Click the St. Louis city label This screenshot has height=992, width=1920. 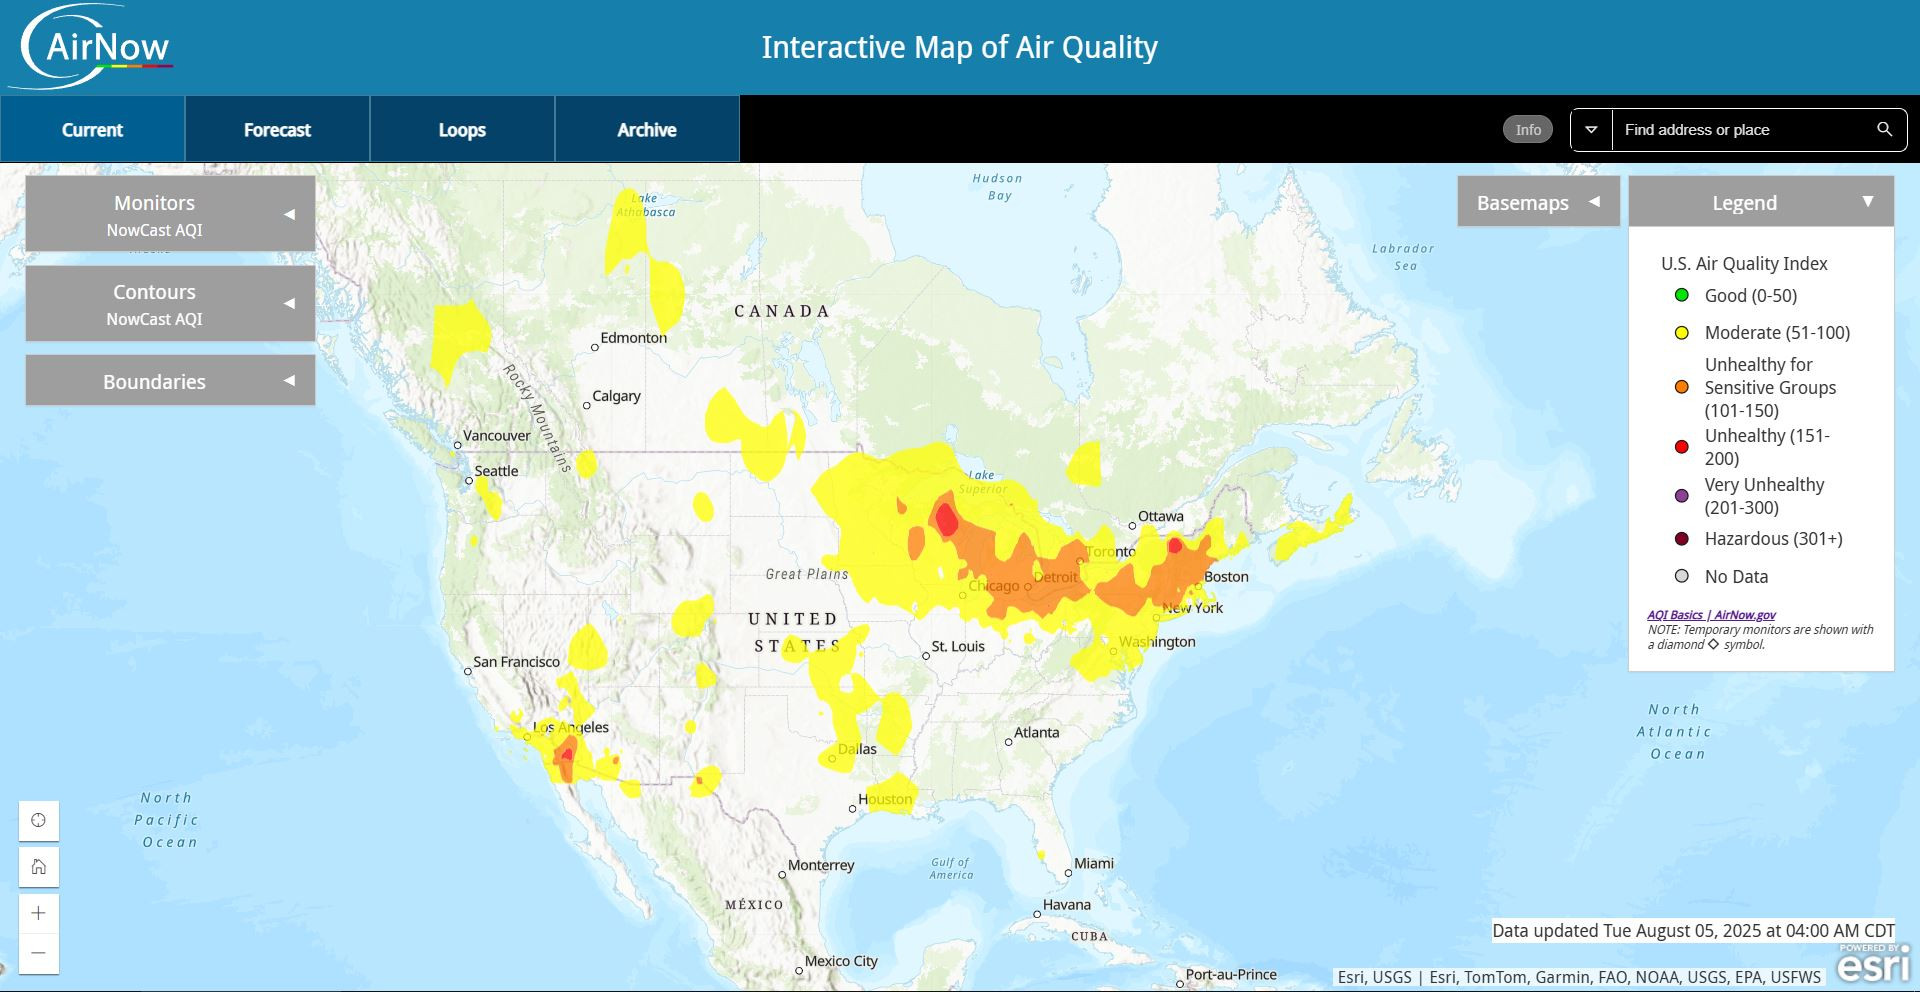click(x=958, y=647)
